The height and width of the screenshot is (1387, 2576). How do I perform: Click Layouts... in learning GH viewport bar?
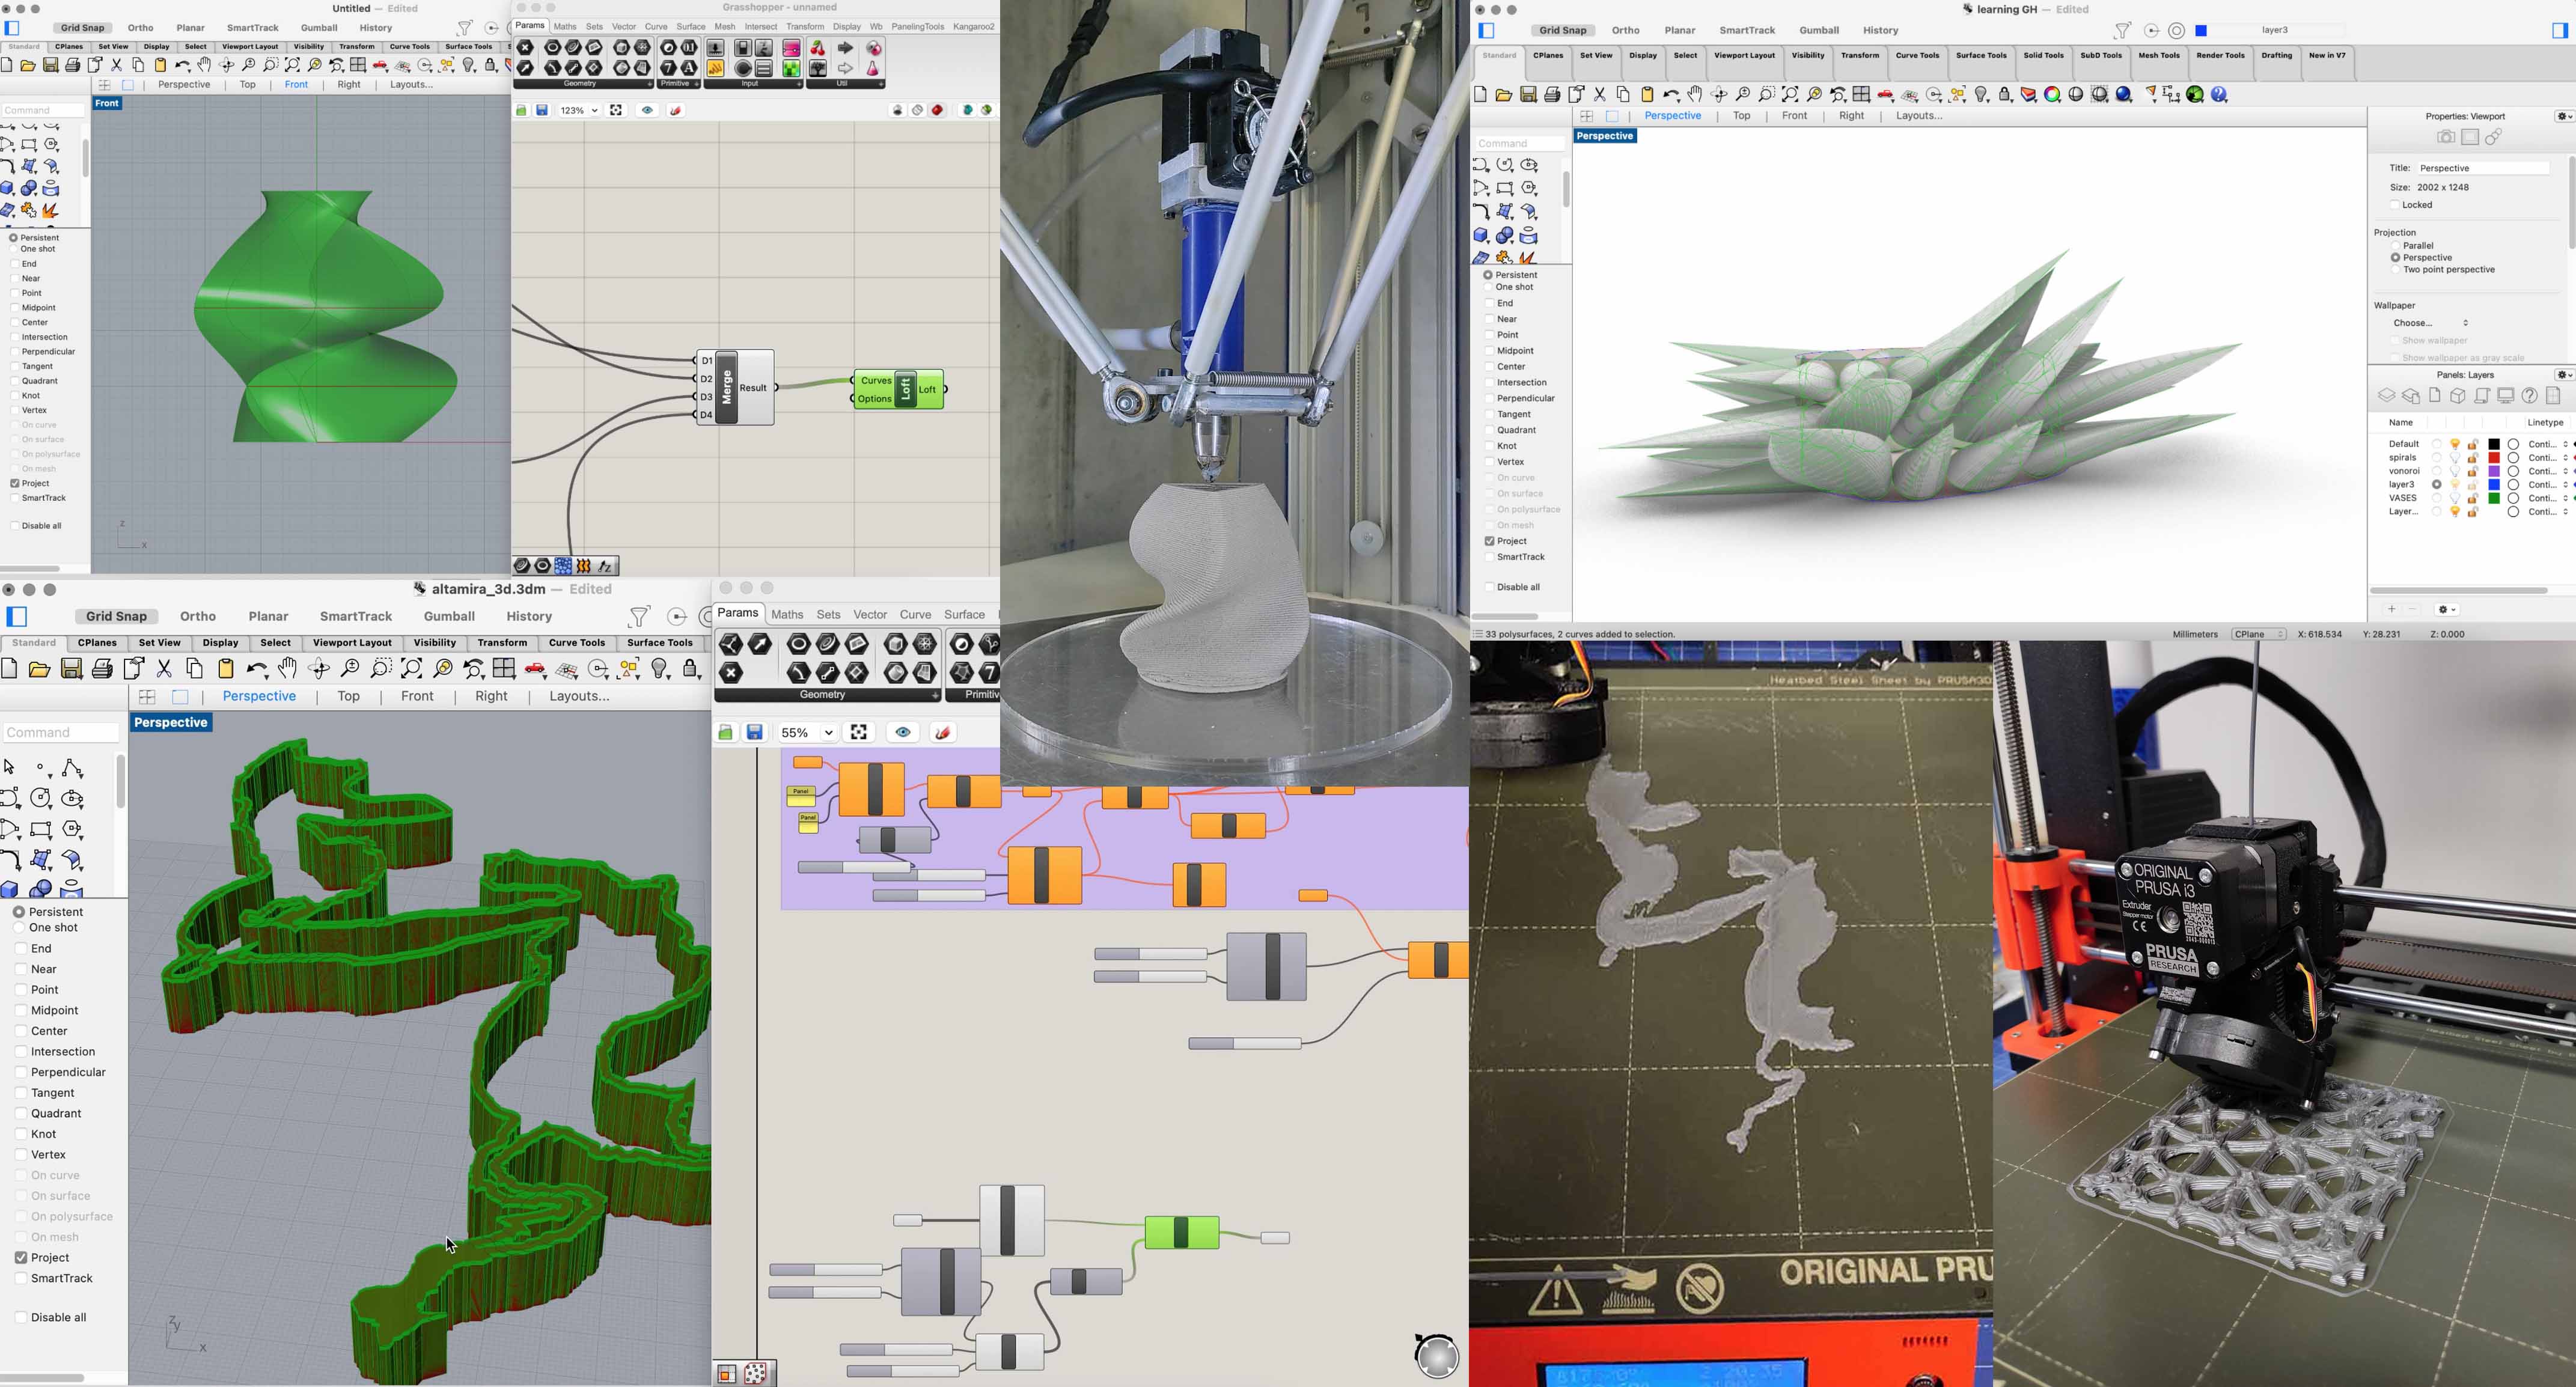(1919, 117)
